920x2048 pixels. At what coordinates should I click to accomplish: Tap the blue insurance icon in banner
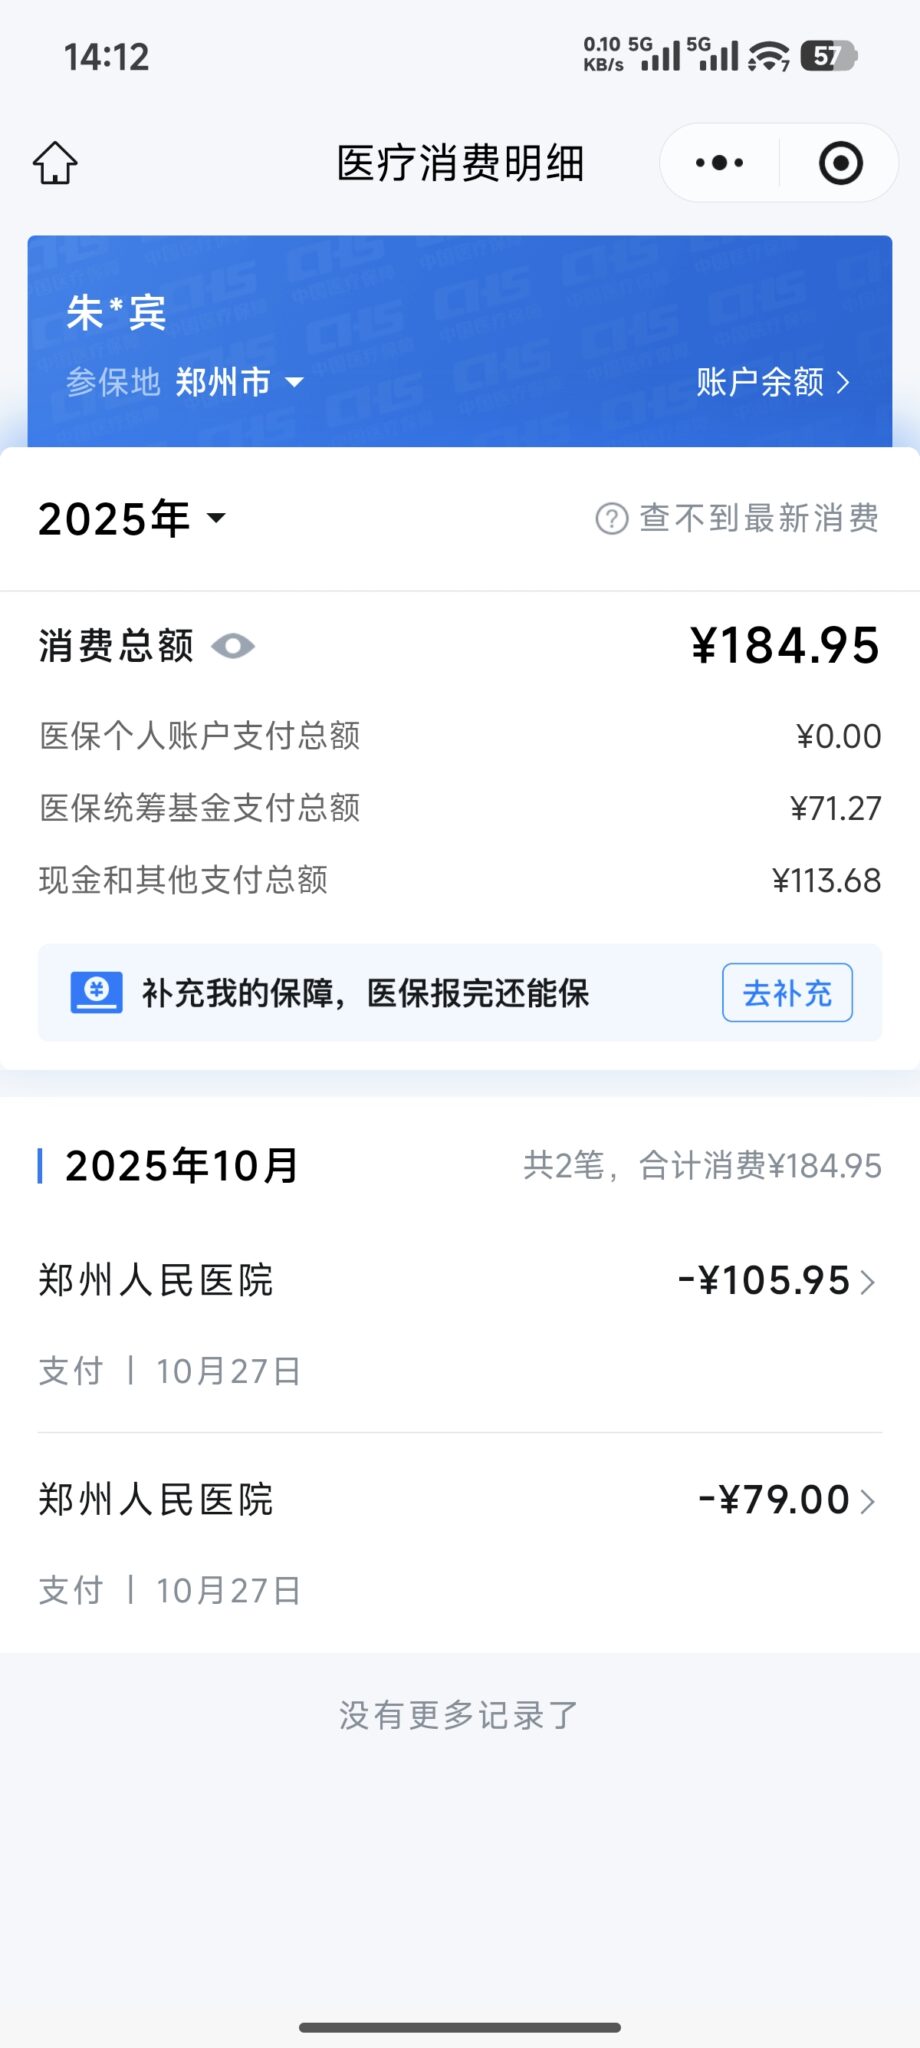(x=96, y=992)
